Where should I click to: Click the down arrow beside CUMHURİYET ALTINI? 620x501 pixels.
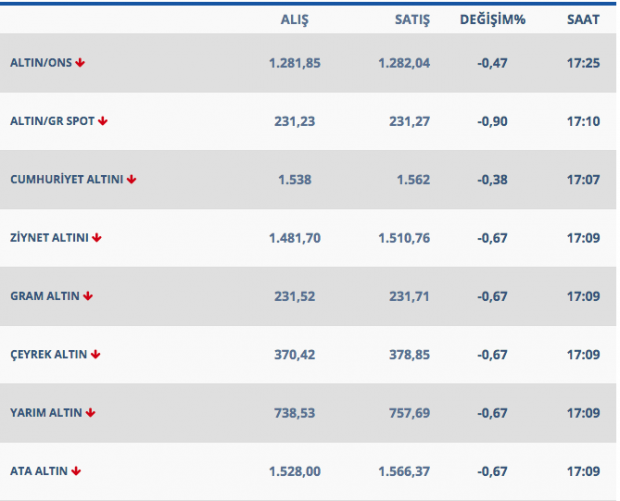coord(131,180)
